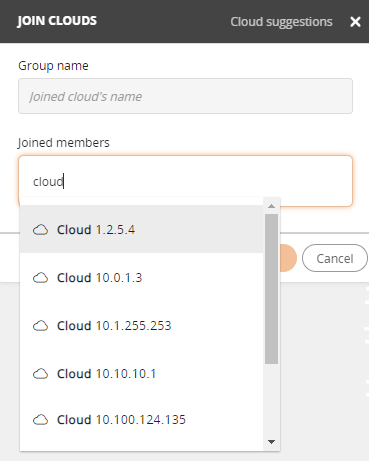Cancel joining clouds

pos(335,258)
